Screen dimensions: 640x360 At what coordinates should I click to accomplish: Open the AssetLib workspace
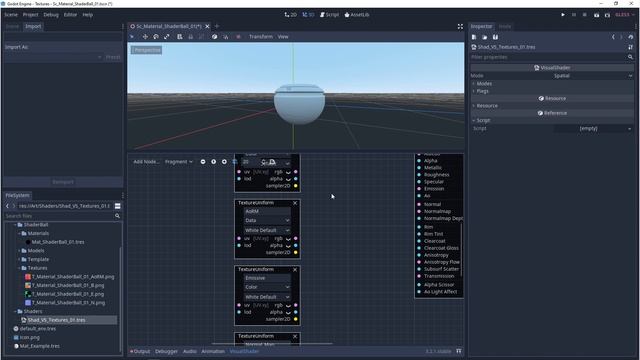(357, 15)
